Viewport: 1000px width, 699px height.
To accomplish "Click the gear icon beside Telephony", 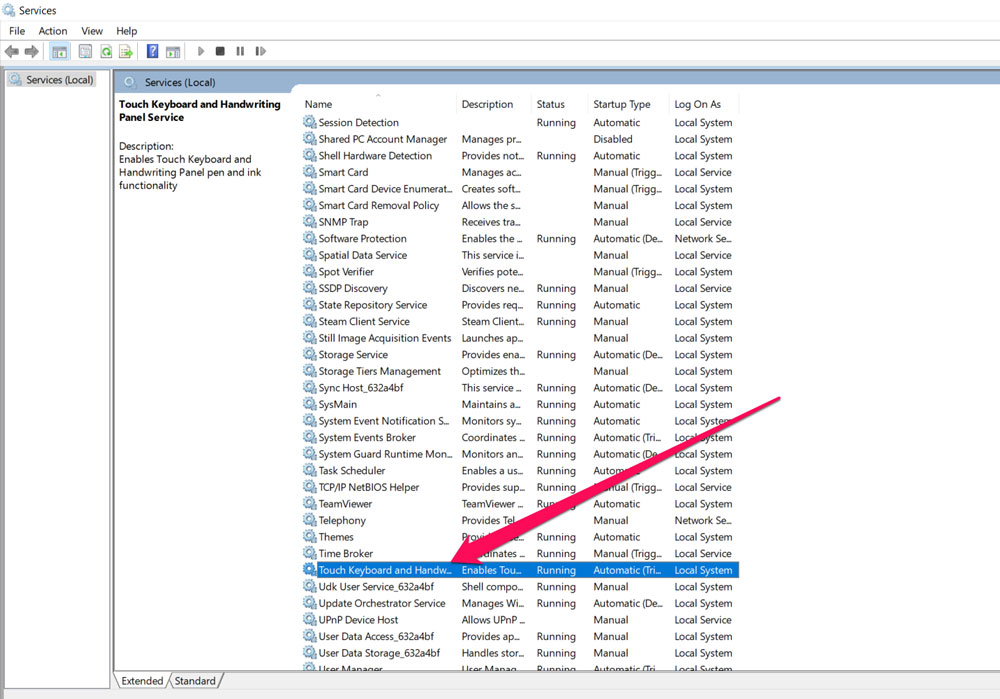I will click(310, 520).
